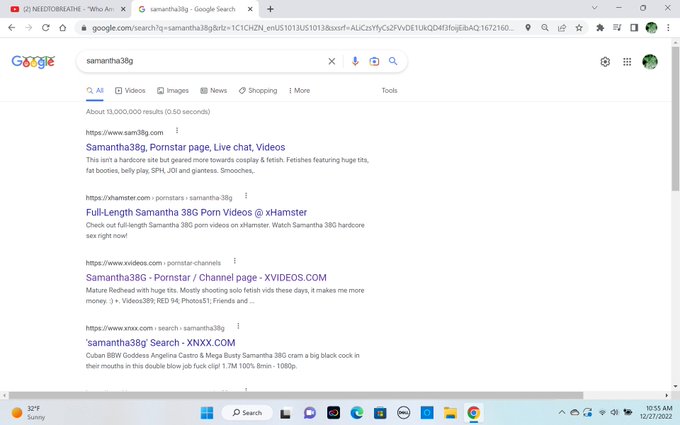
Task: Launch Microsoft Edge from taskbar
Action: coord(356,413)
